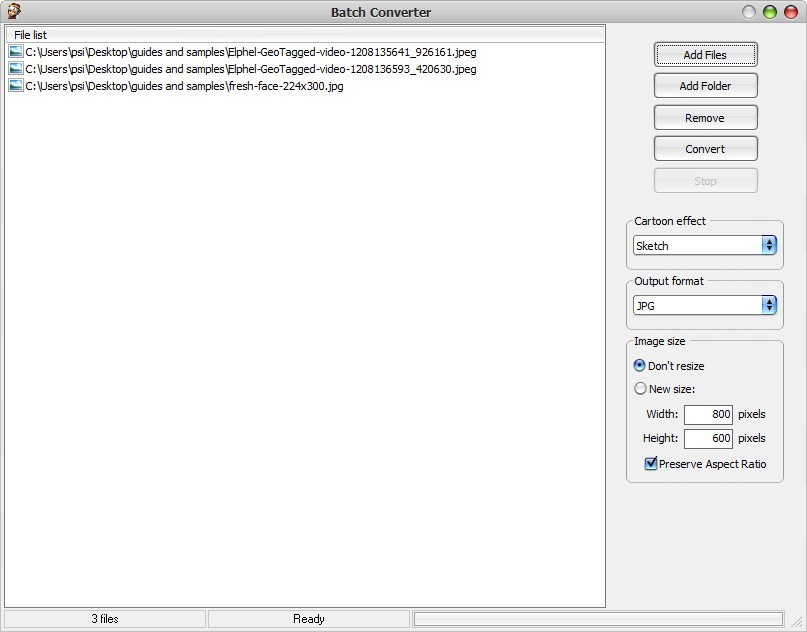This screenshot has width=807, height=632.
Task: Click the image icon beside fresh-face-224x300.jpg
Action: [15, 86]
